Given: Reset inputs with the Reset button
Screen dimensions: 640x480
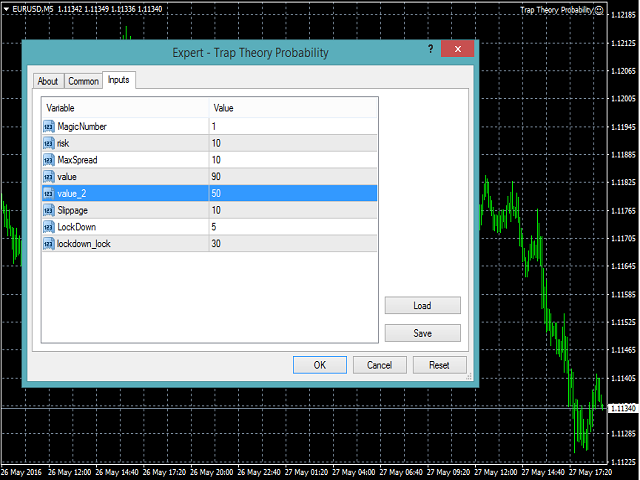Looking at the screenshot, I should (440, 365).
